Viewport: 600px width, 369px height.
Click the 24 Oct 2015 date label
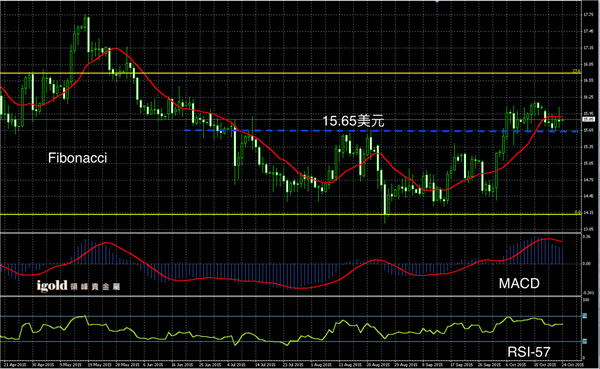tap(572, 365)
